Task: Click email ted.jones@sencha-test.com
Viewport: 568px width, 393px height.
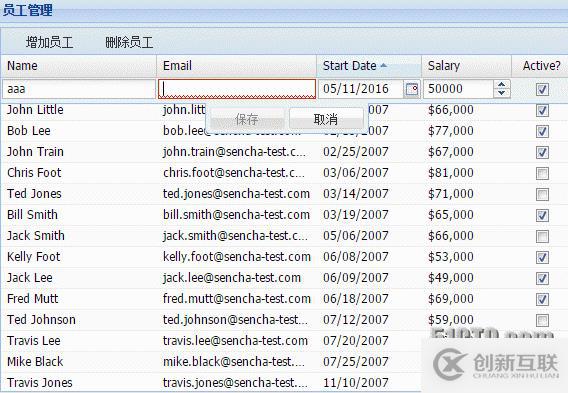Action: 236,194
